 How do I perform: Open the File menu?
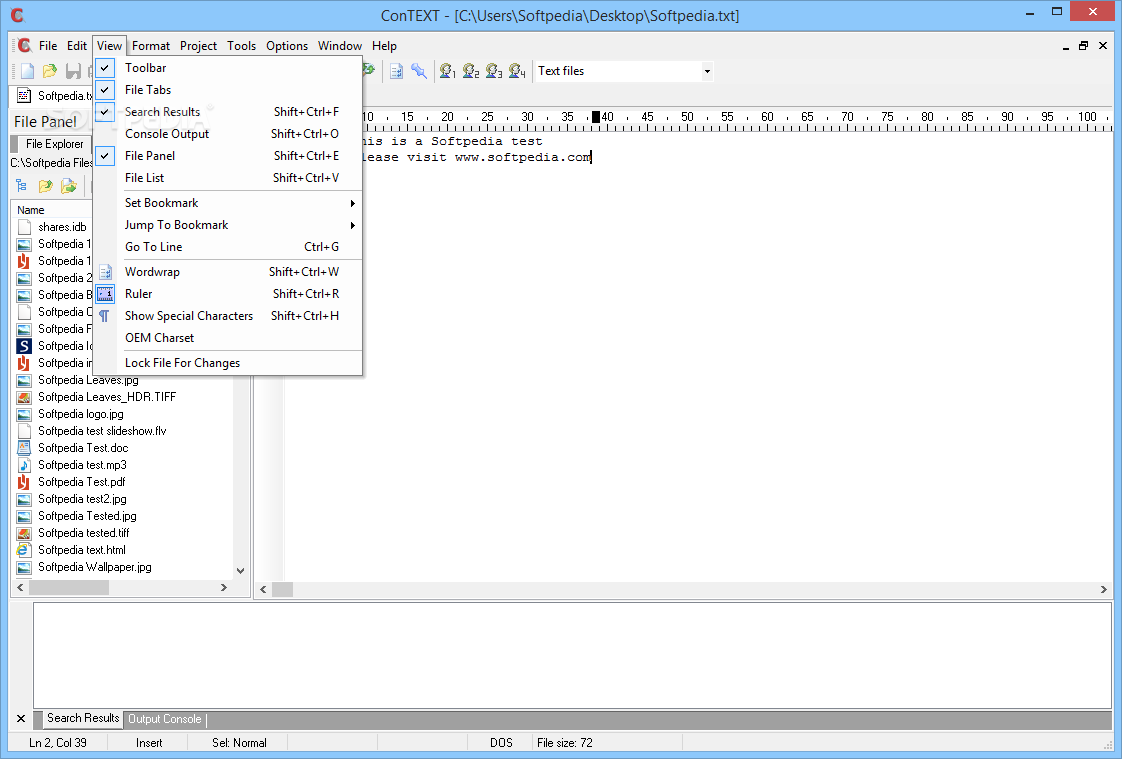(x=48, y=46)
